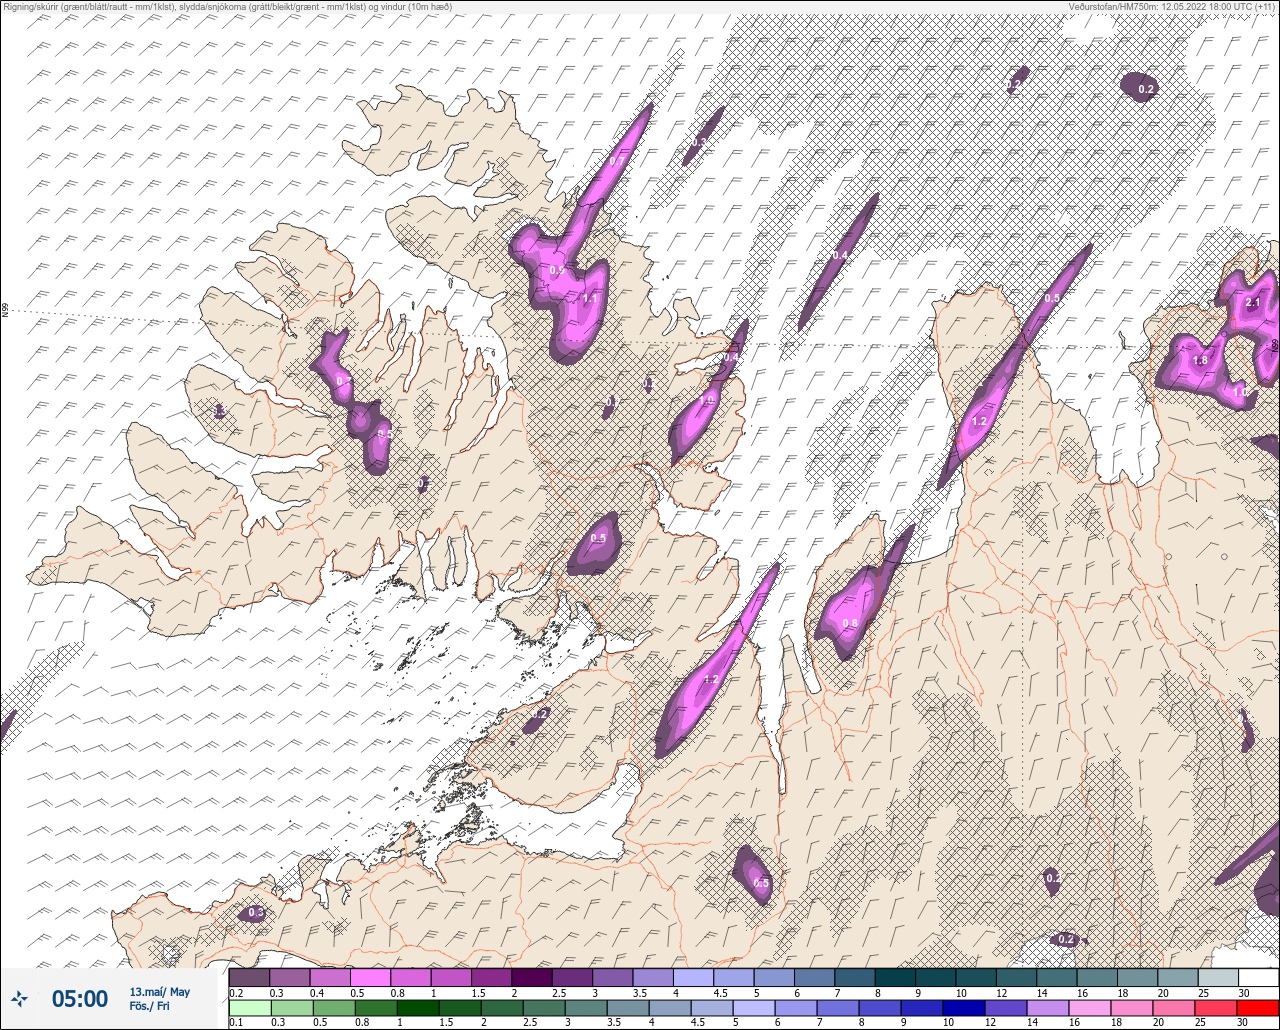Click the 2.1 precipitation value on the map
The width and height of the screenshot is (1280, 1030).
tap(1253, 302)
